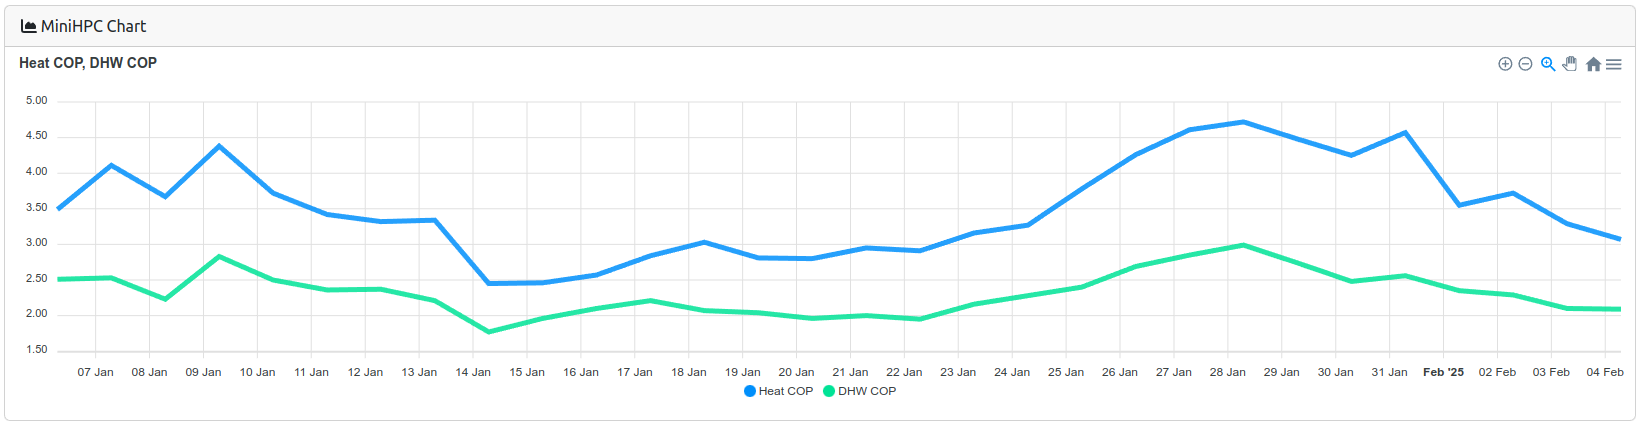Select the 28 Jan x-axis label

[x=1227, y=372]
